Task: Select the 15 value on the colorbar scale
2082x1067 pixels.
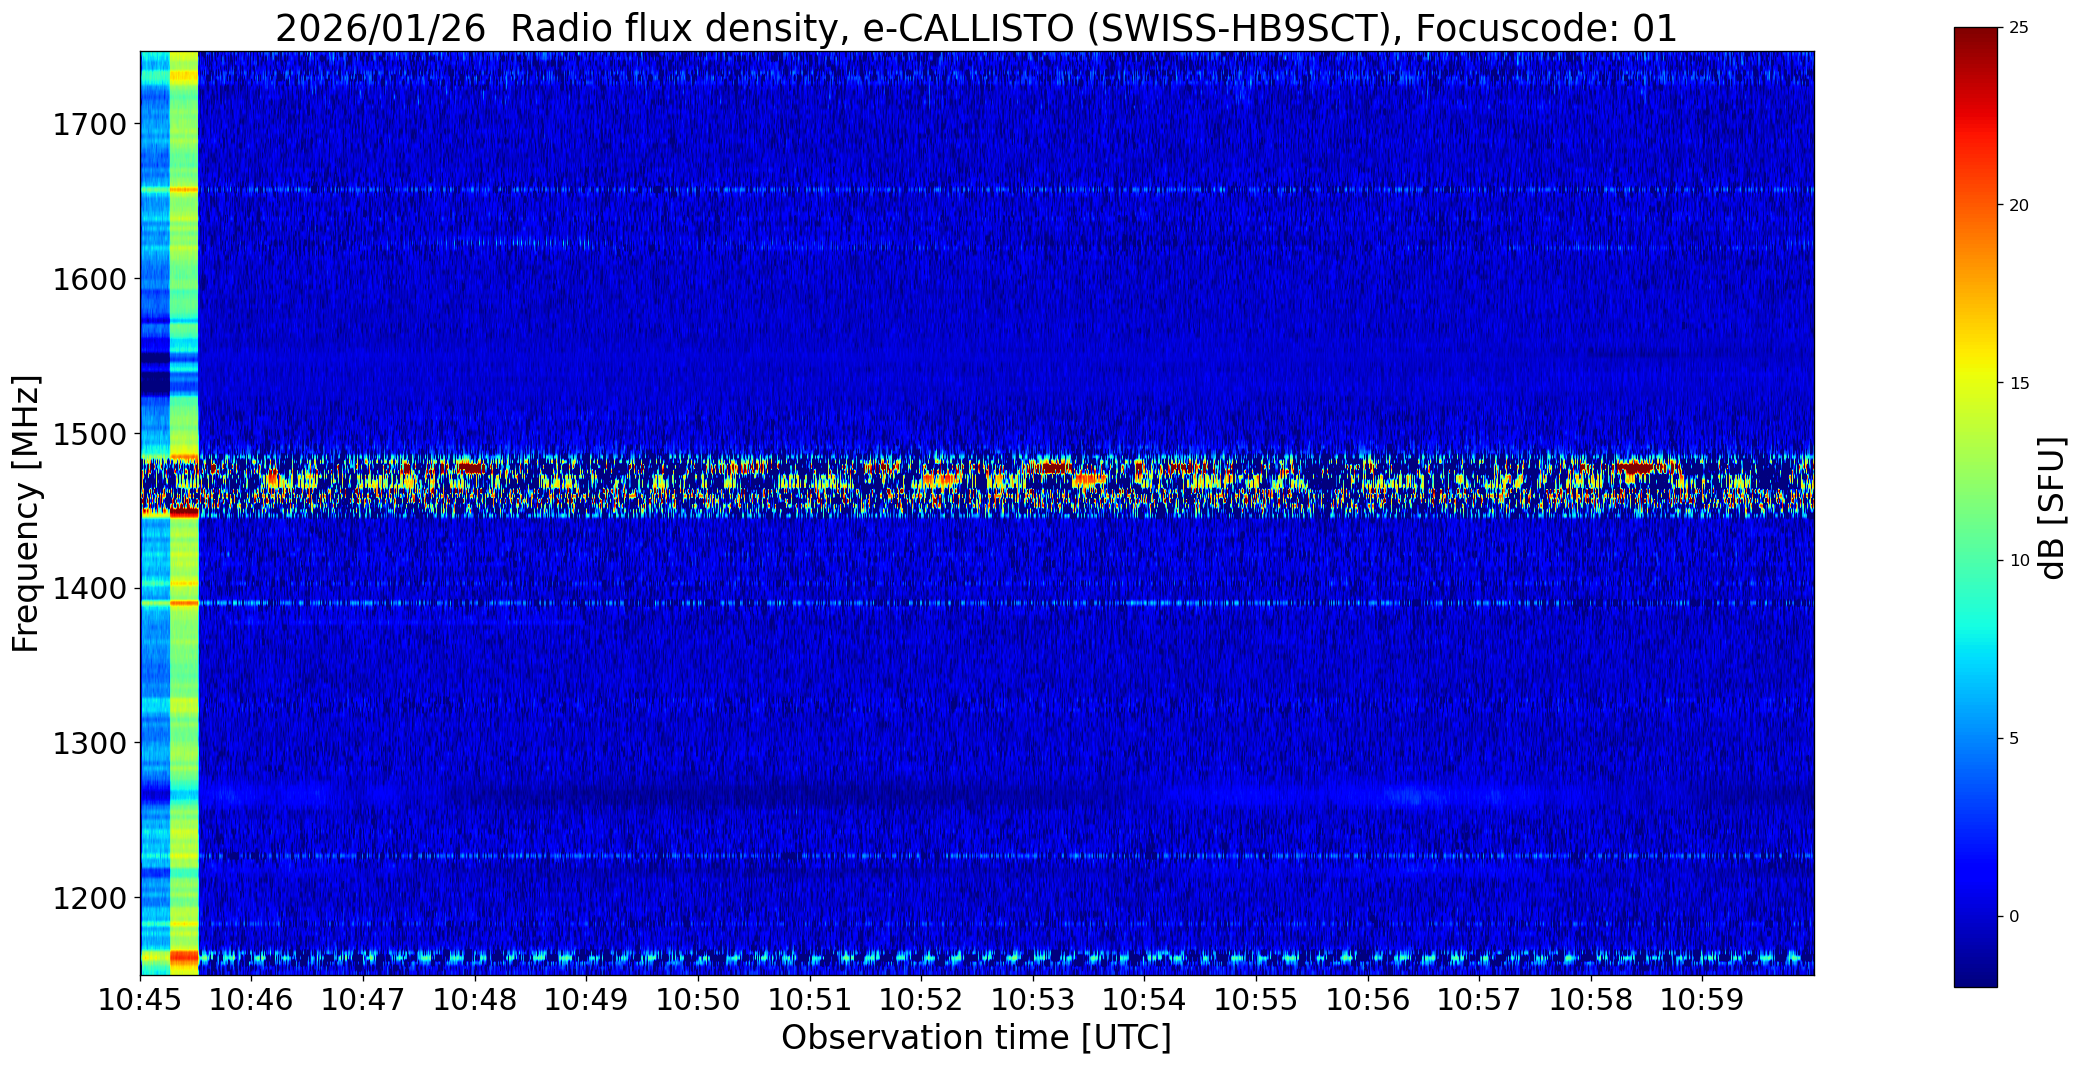Action: (2019, 384)
